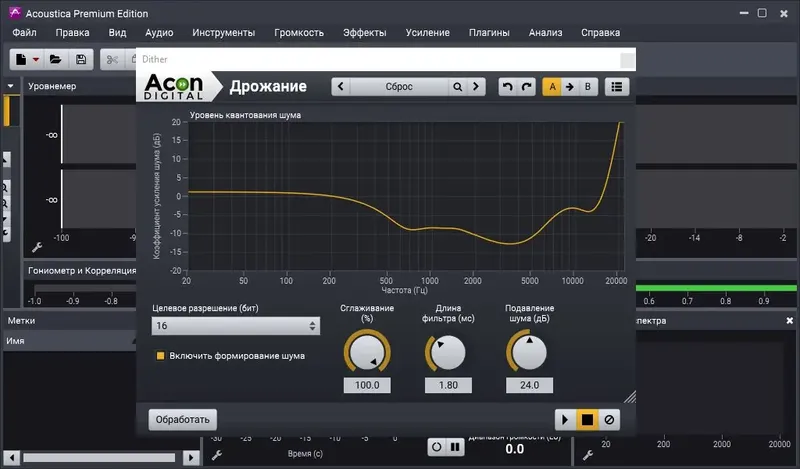Open the Справка menu
The image size is (800, 469).
[601, 33]
